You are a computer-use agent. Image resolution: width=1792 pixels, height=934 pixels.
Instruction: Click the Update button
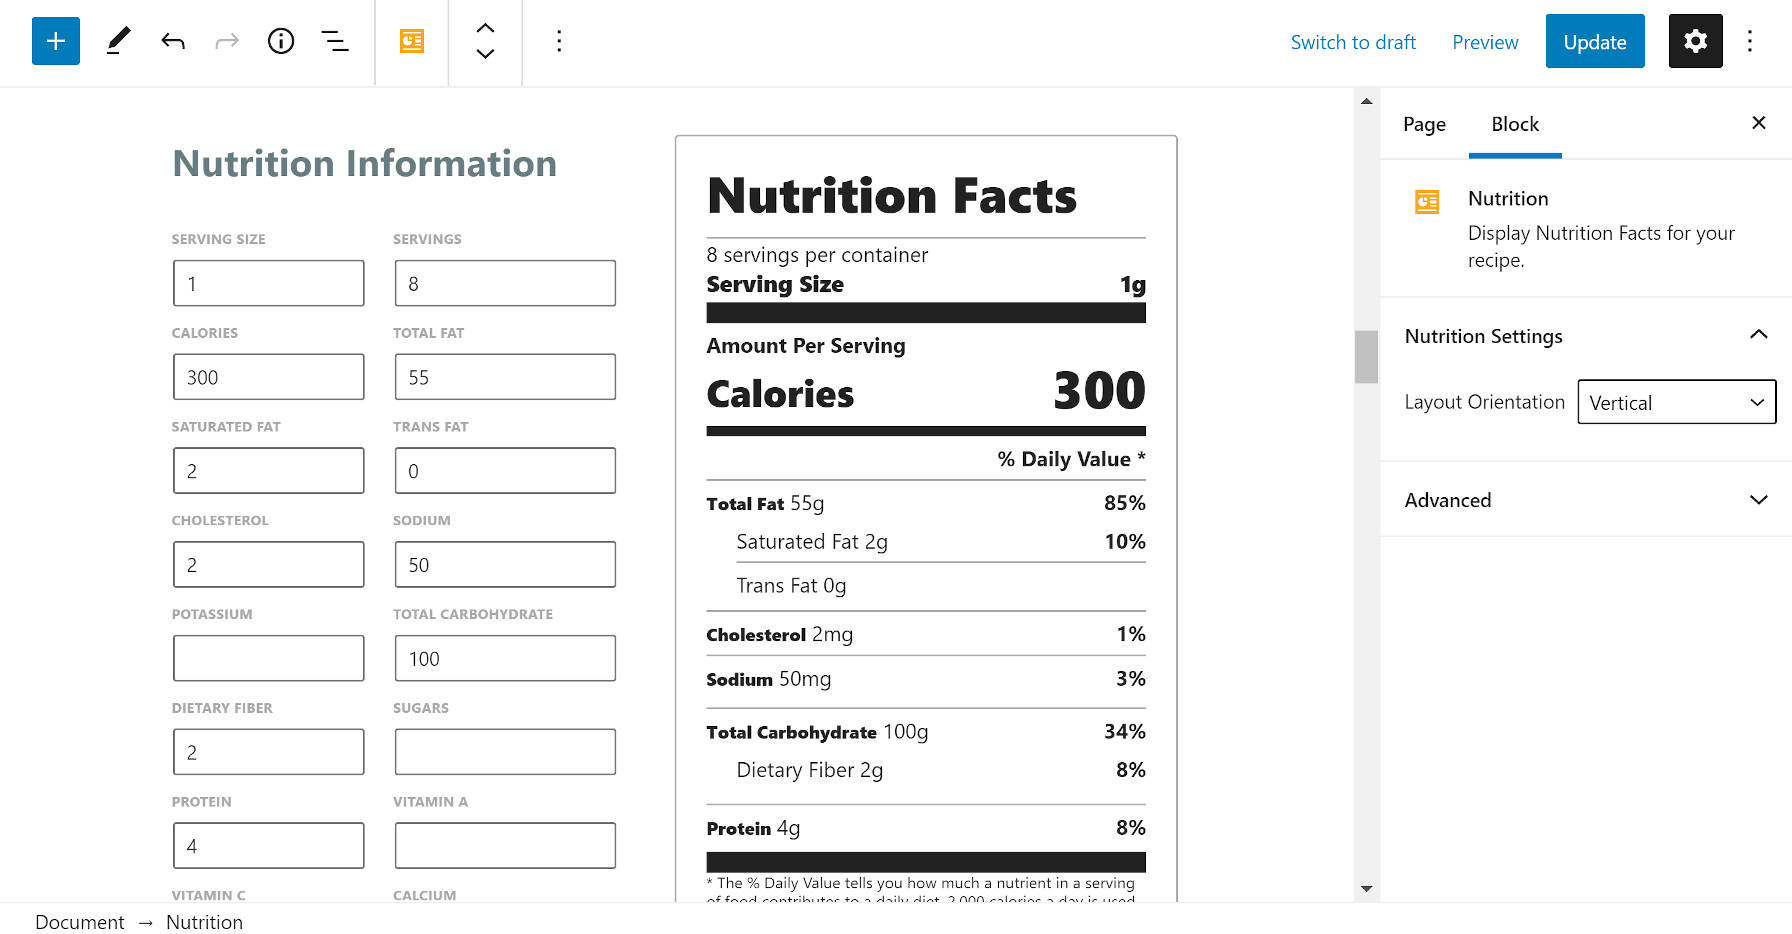(x=1594, y=41)
